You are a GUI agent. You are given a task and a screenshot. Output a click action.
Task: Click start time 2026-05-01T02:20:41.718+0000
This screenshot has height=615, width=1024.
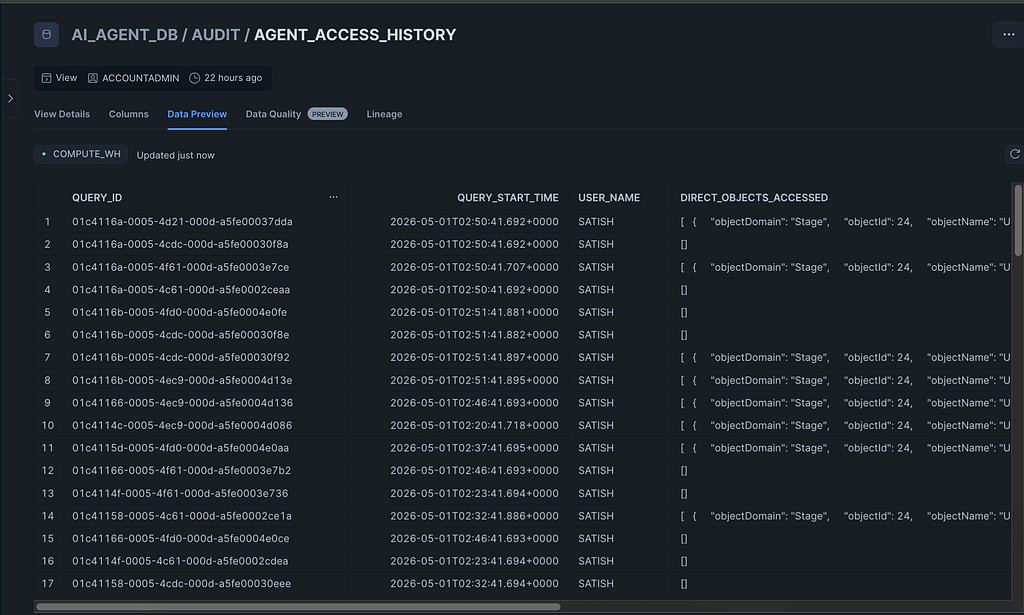point(474,426)
